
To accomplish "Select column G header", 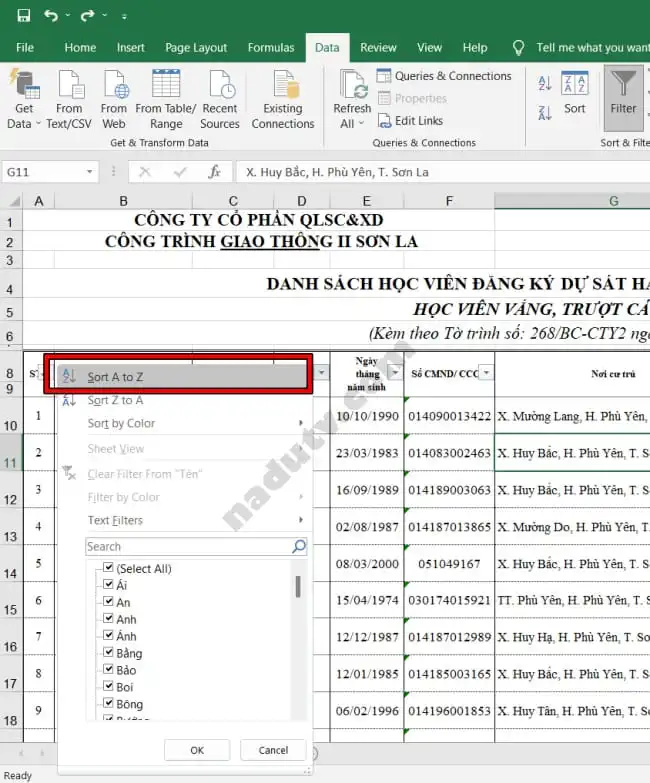I will tap(572, 201).
